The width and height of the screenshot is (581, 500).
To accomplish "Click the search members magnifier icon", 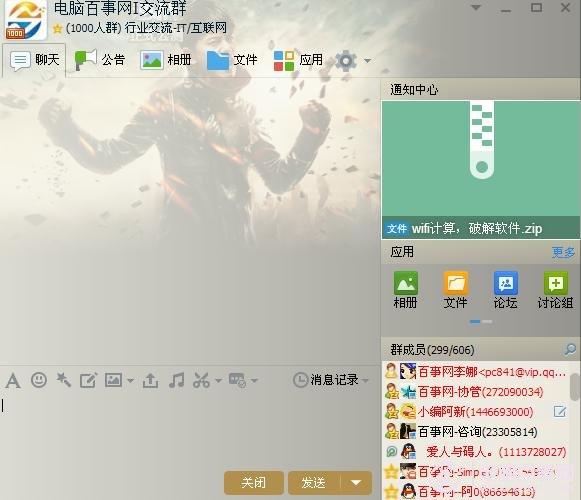I will point(570,350).
